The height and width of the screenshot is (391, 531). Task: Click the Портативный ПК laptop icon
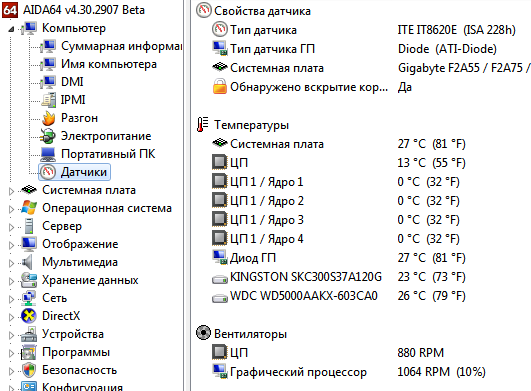coord(48,154)
